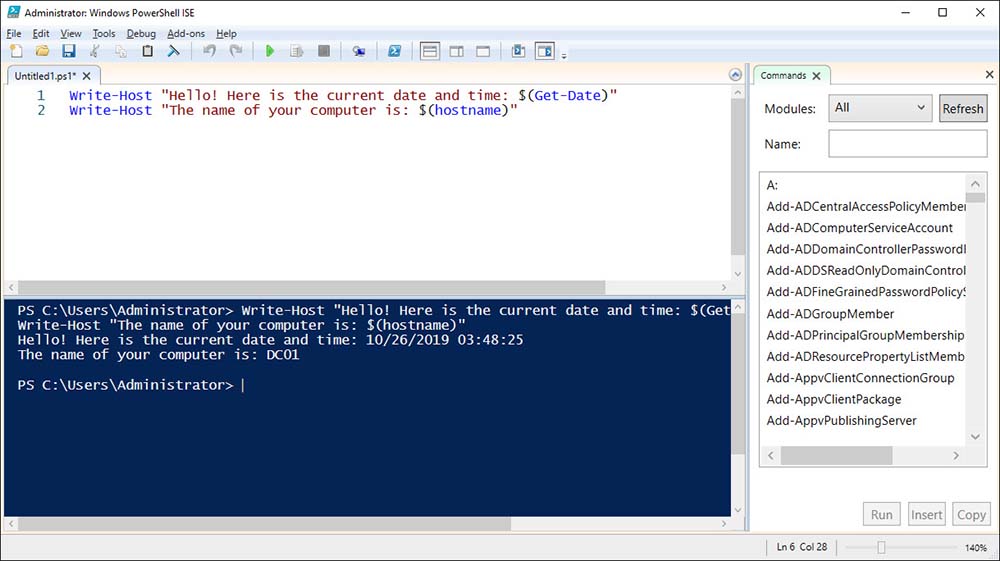
Task: Select Add-ADGroupMember command
Action: coord(830,314)
